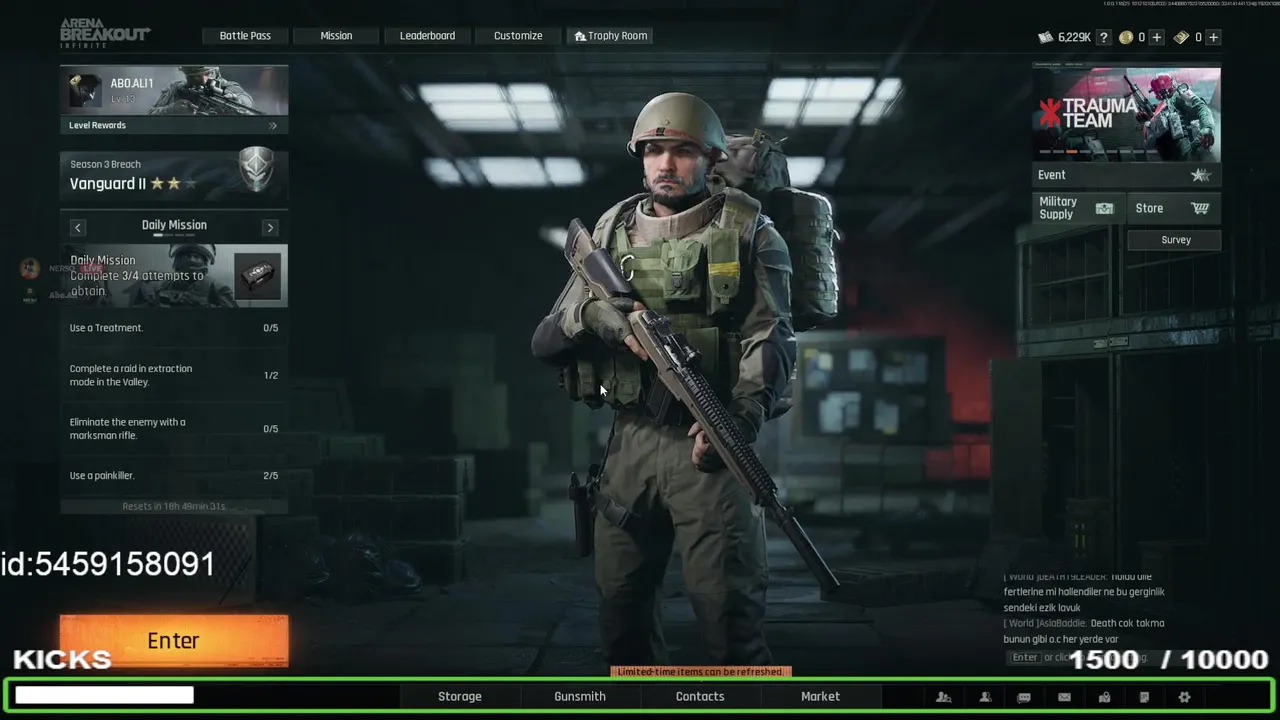Open the Military Supply button
This screenshot has height=720, width=1280.
tap(1078, 208)
